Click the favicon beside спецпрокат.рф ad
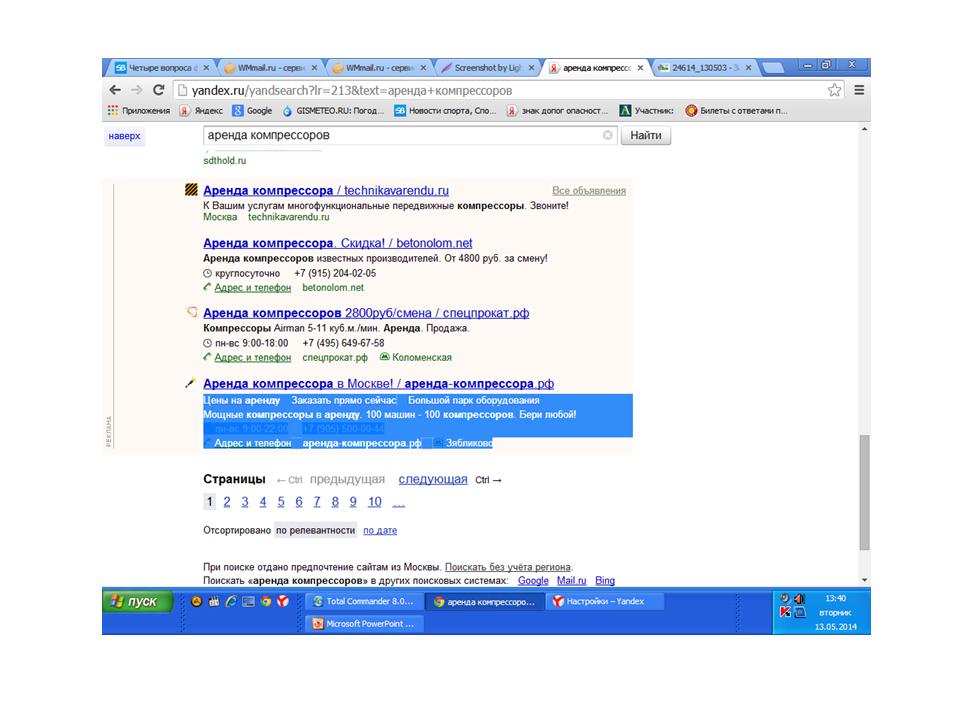Image resolution: width=960 pixels, height=720 pixels. point(192,312)
